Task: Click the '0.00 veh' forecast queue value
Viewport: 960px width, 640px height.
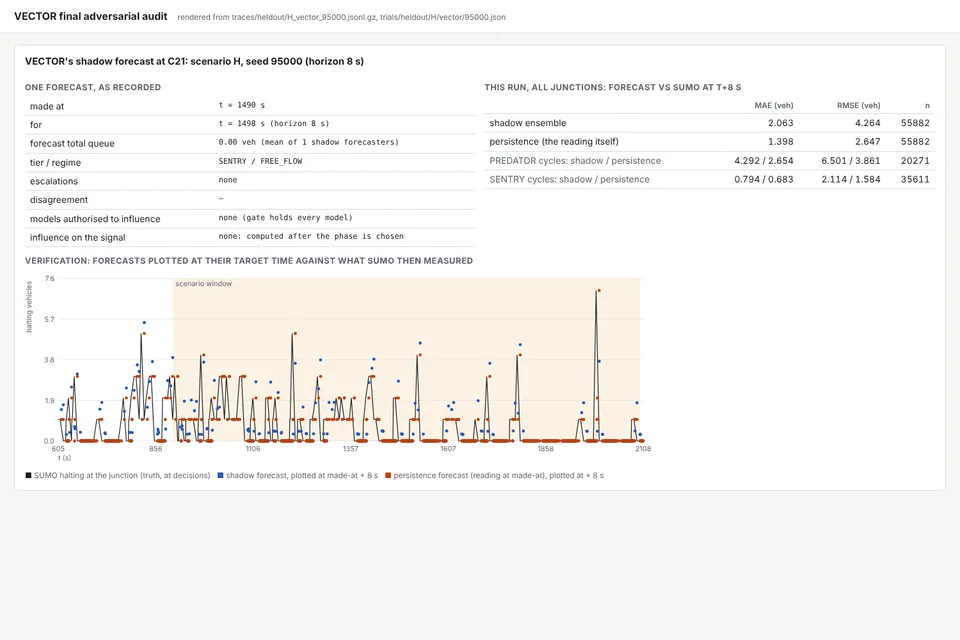Action: point(309,142)
